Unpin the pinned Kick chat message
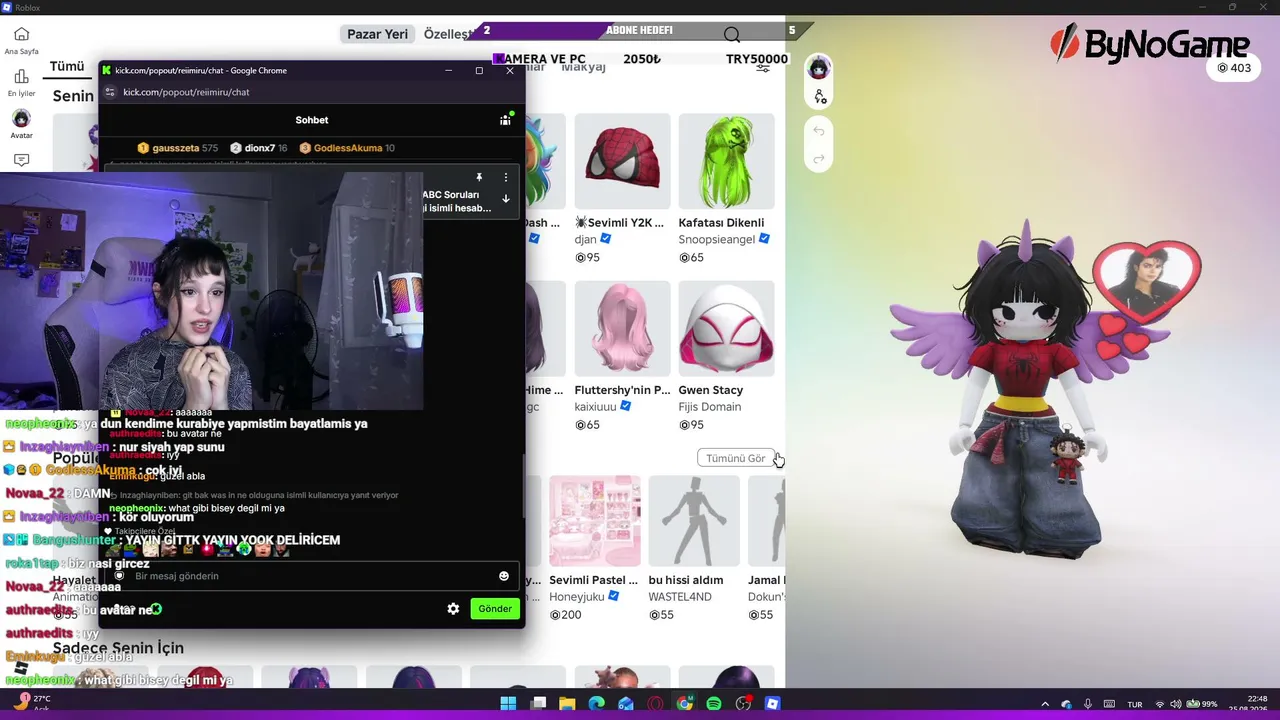The width and height of the screenshot is (1280, 720). 479,178
